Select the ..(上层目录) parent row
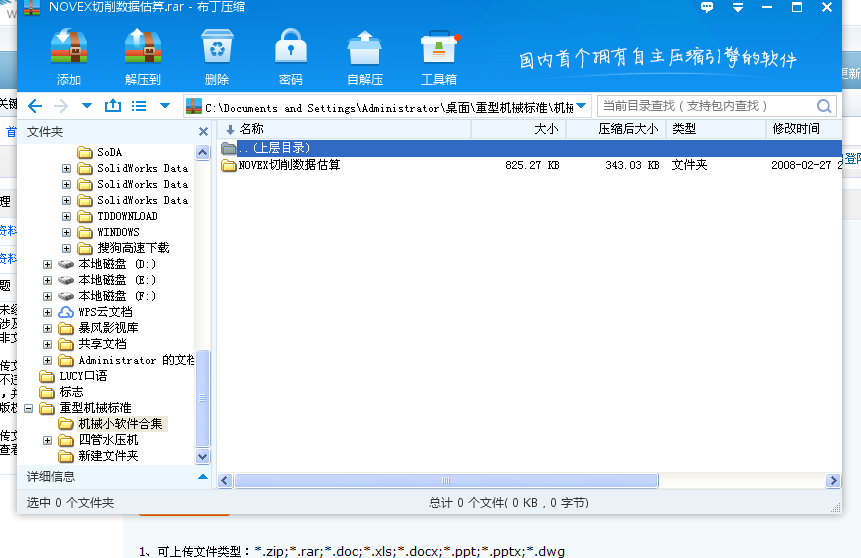Viewport: 861px width, 558px height. pos(530,148)
